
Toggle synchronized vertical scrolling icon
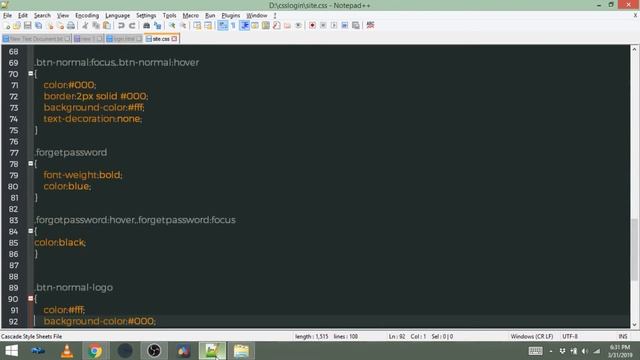(x=197, y=26)
